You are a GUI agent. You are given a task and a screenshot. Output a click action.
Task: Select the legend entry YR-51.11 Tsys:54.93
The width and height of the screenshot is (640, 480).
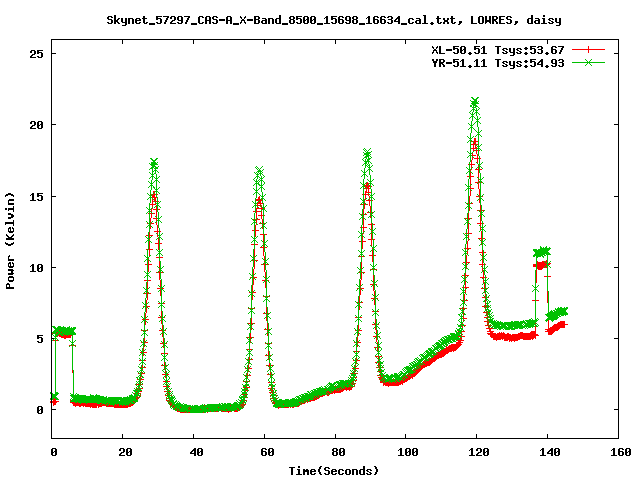498,63
